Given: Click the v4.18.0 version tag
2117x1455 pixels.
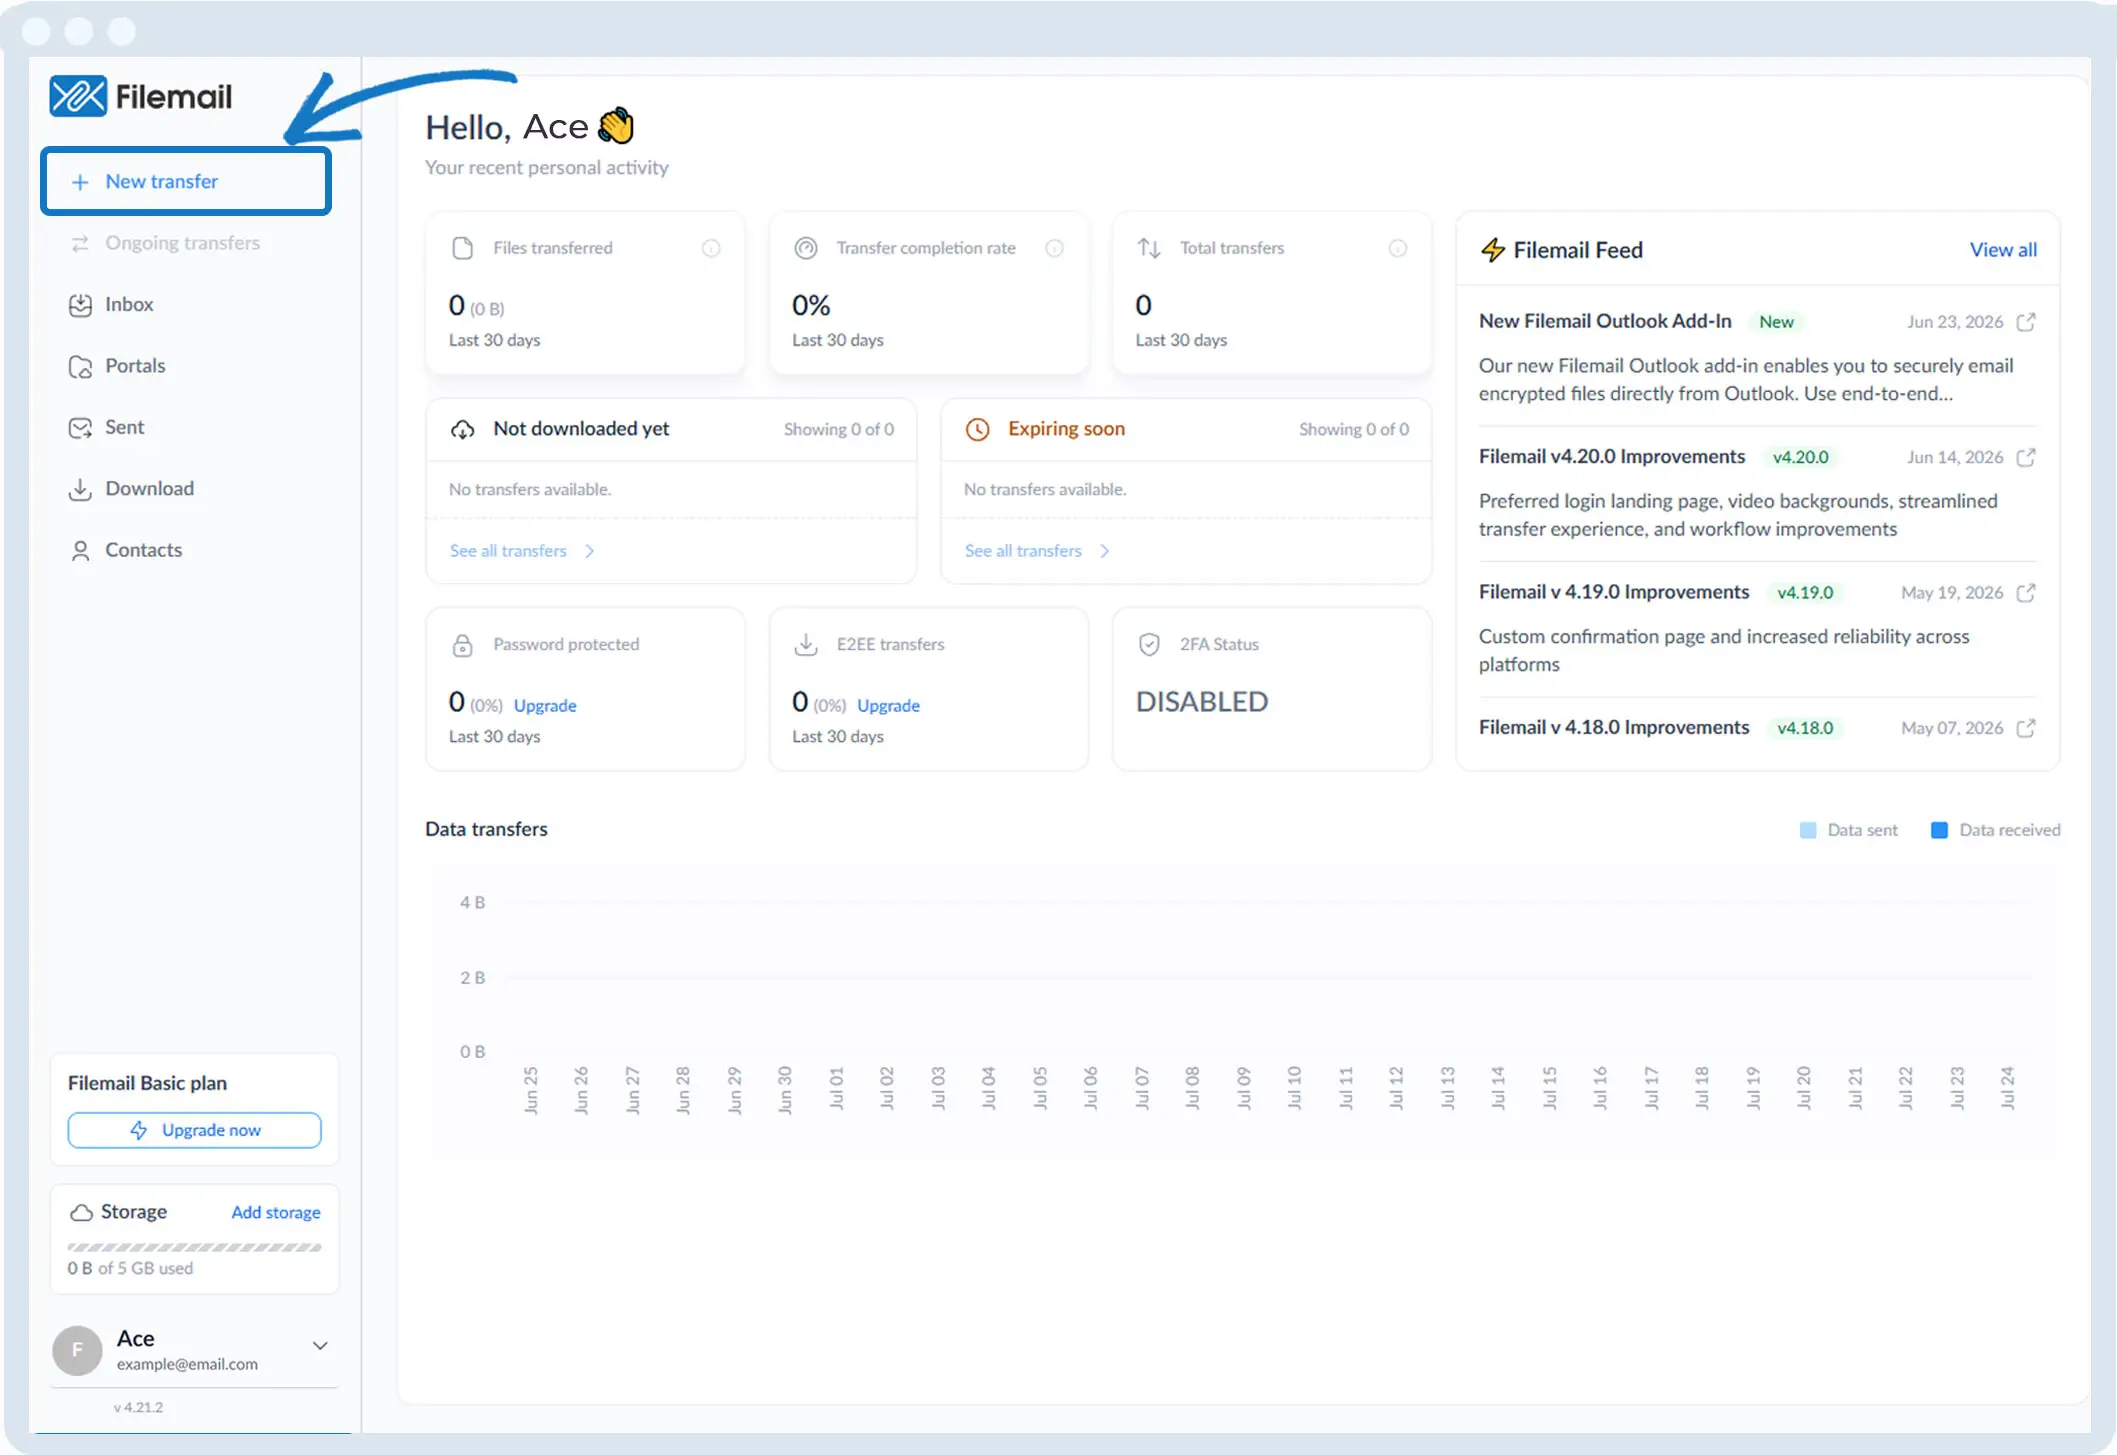Looking at the screenshot, I should [x=1805, y=728].
